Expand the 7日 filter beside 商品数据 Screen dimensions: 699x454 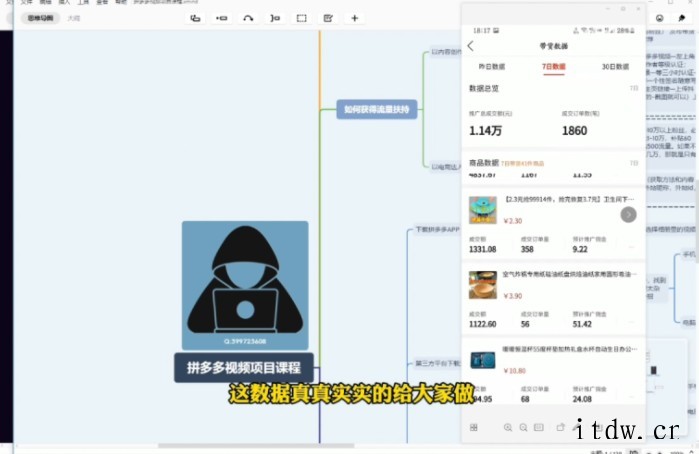634,163
